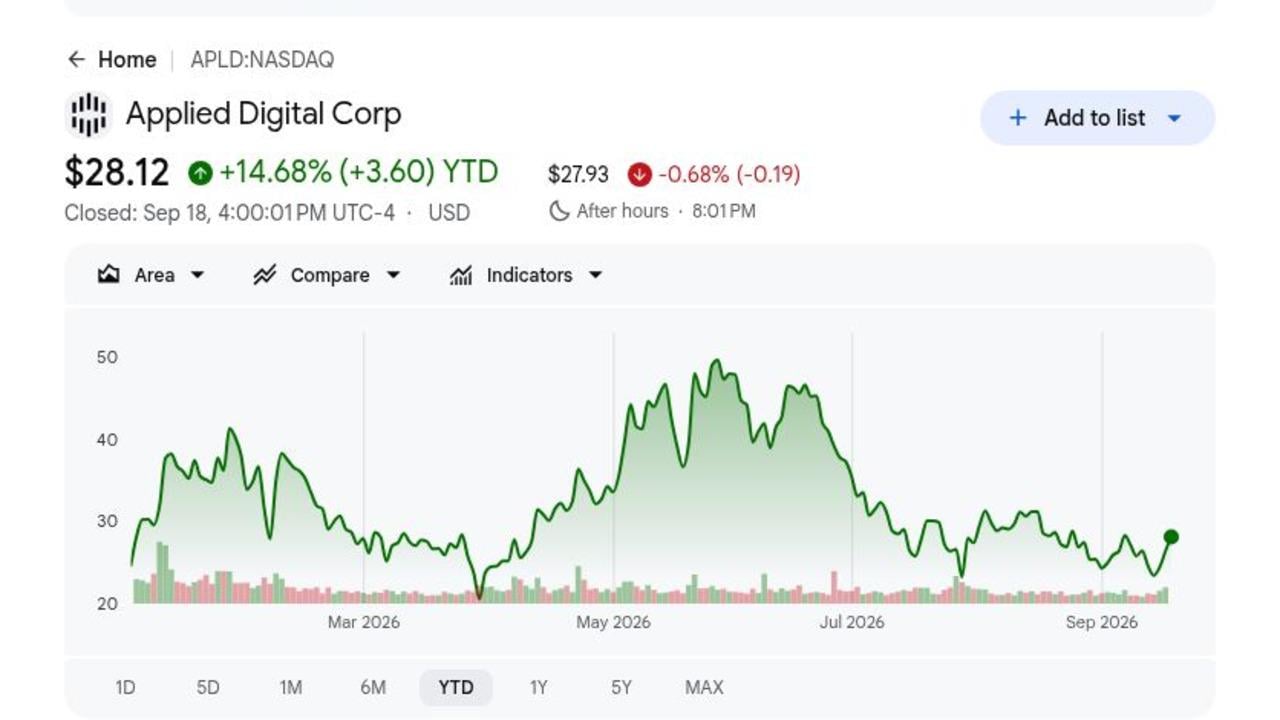Expand the Area chart style dropdown
Image resolution: width=1280 pixels, height=720 pixels.
point(197,275)
